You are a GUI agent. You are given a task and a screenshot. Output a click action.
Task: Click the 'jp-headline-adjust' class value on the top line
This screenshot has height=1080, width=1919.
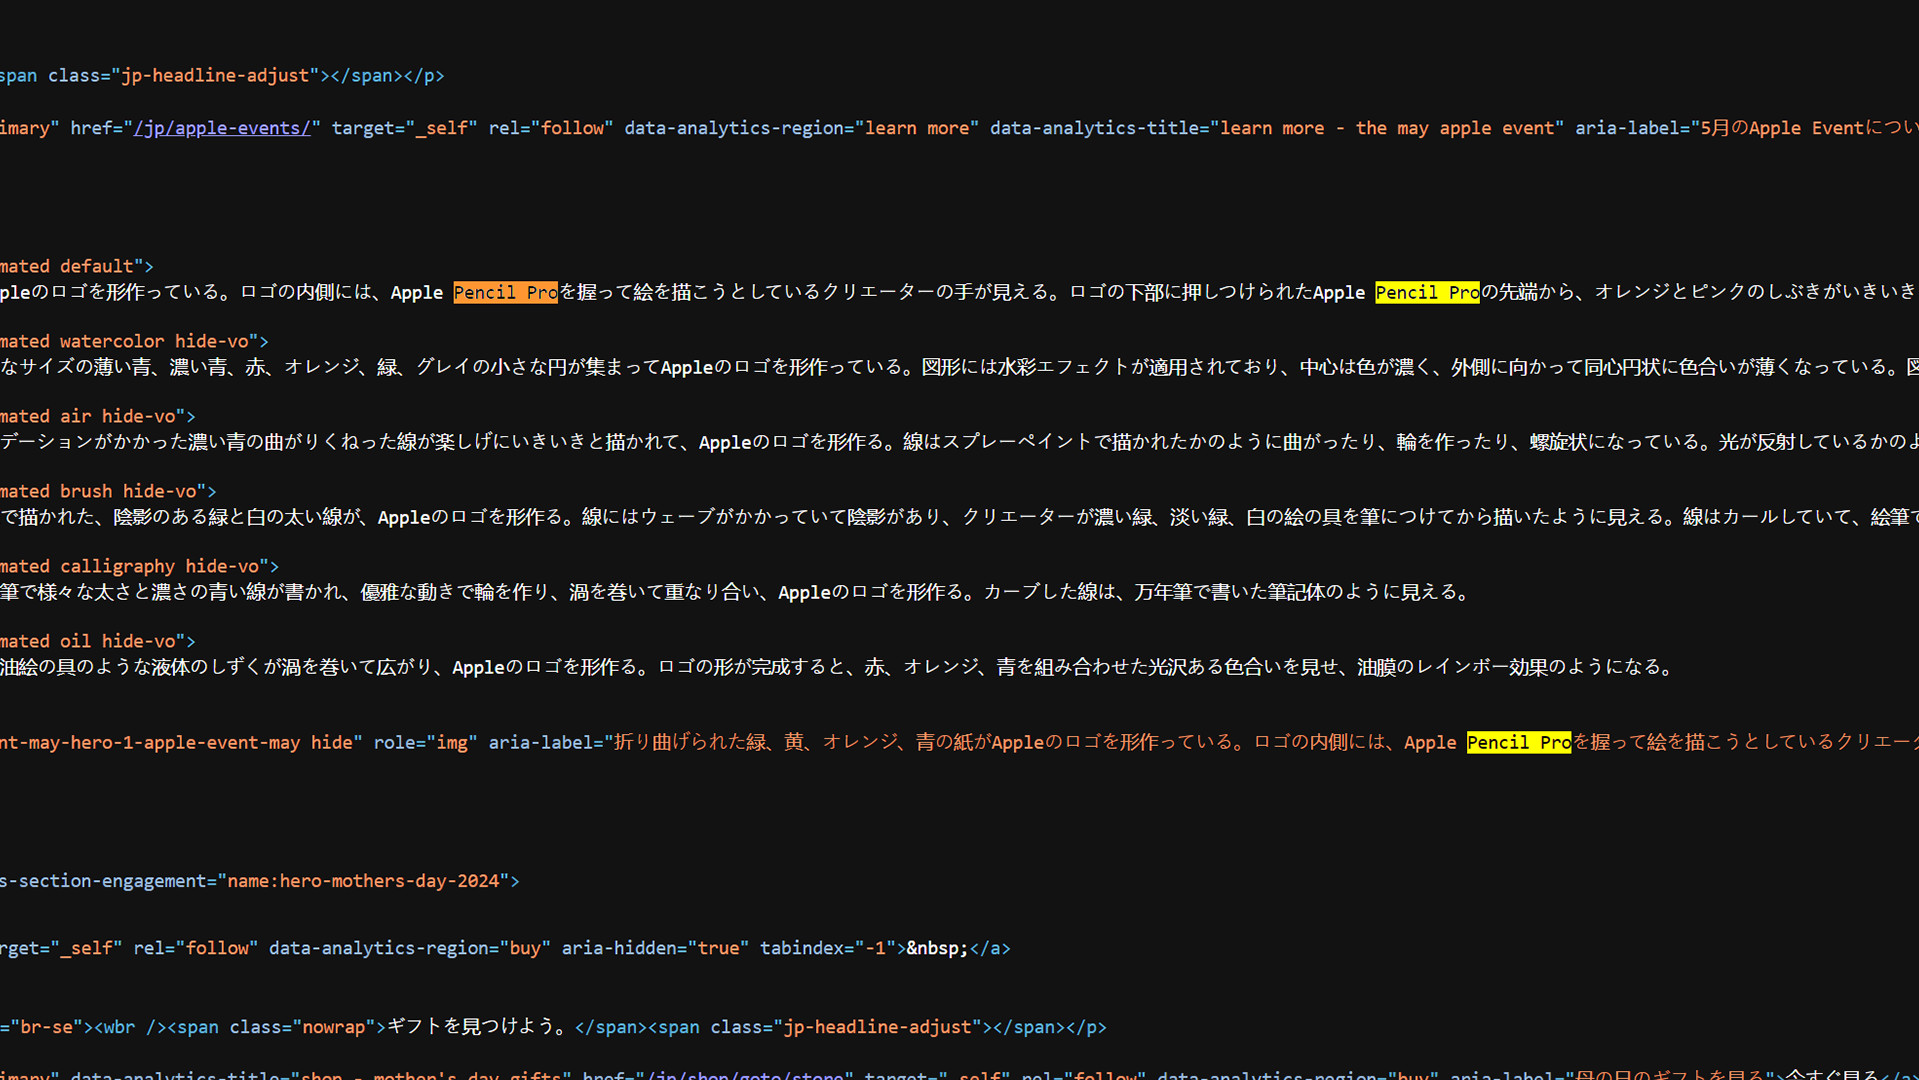[x=214, y=76]
